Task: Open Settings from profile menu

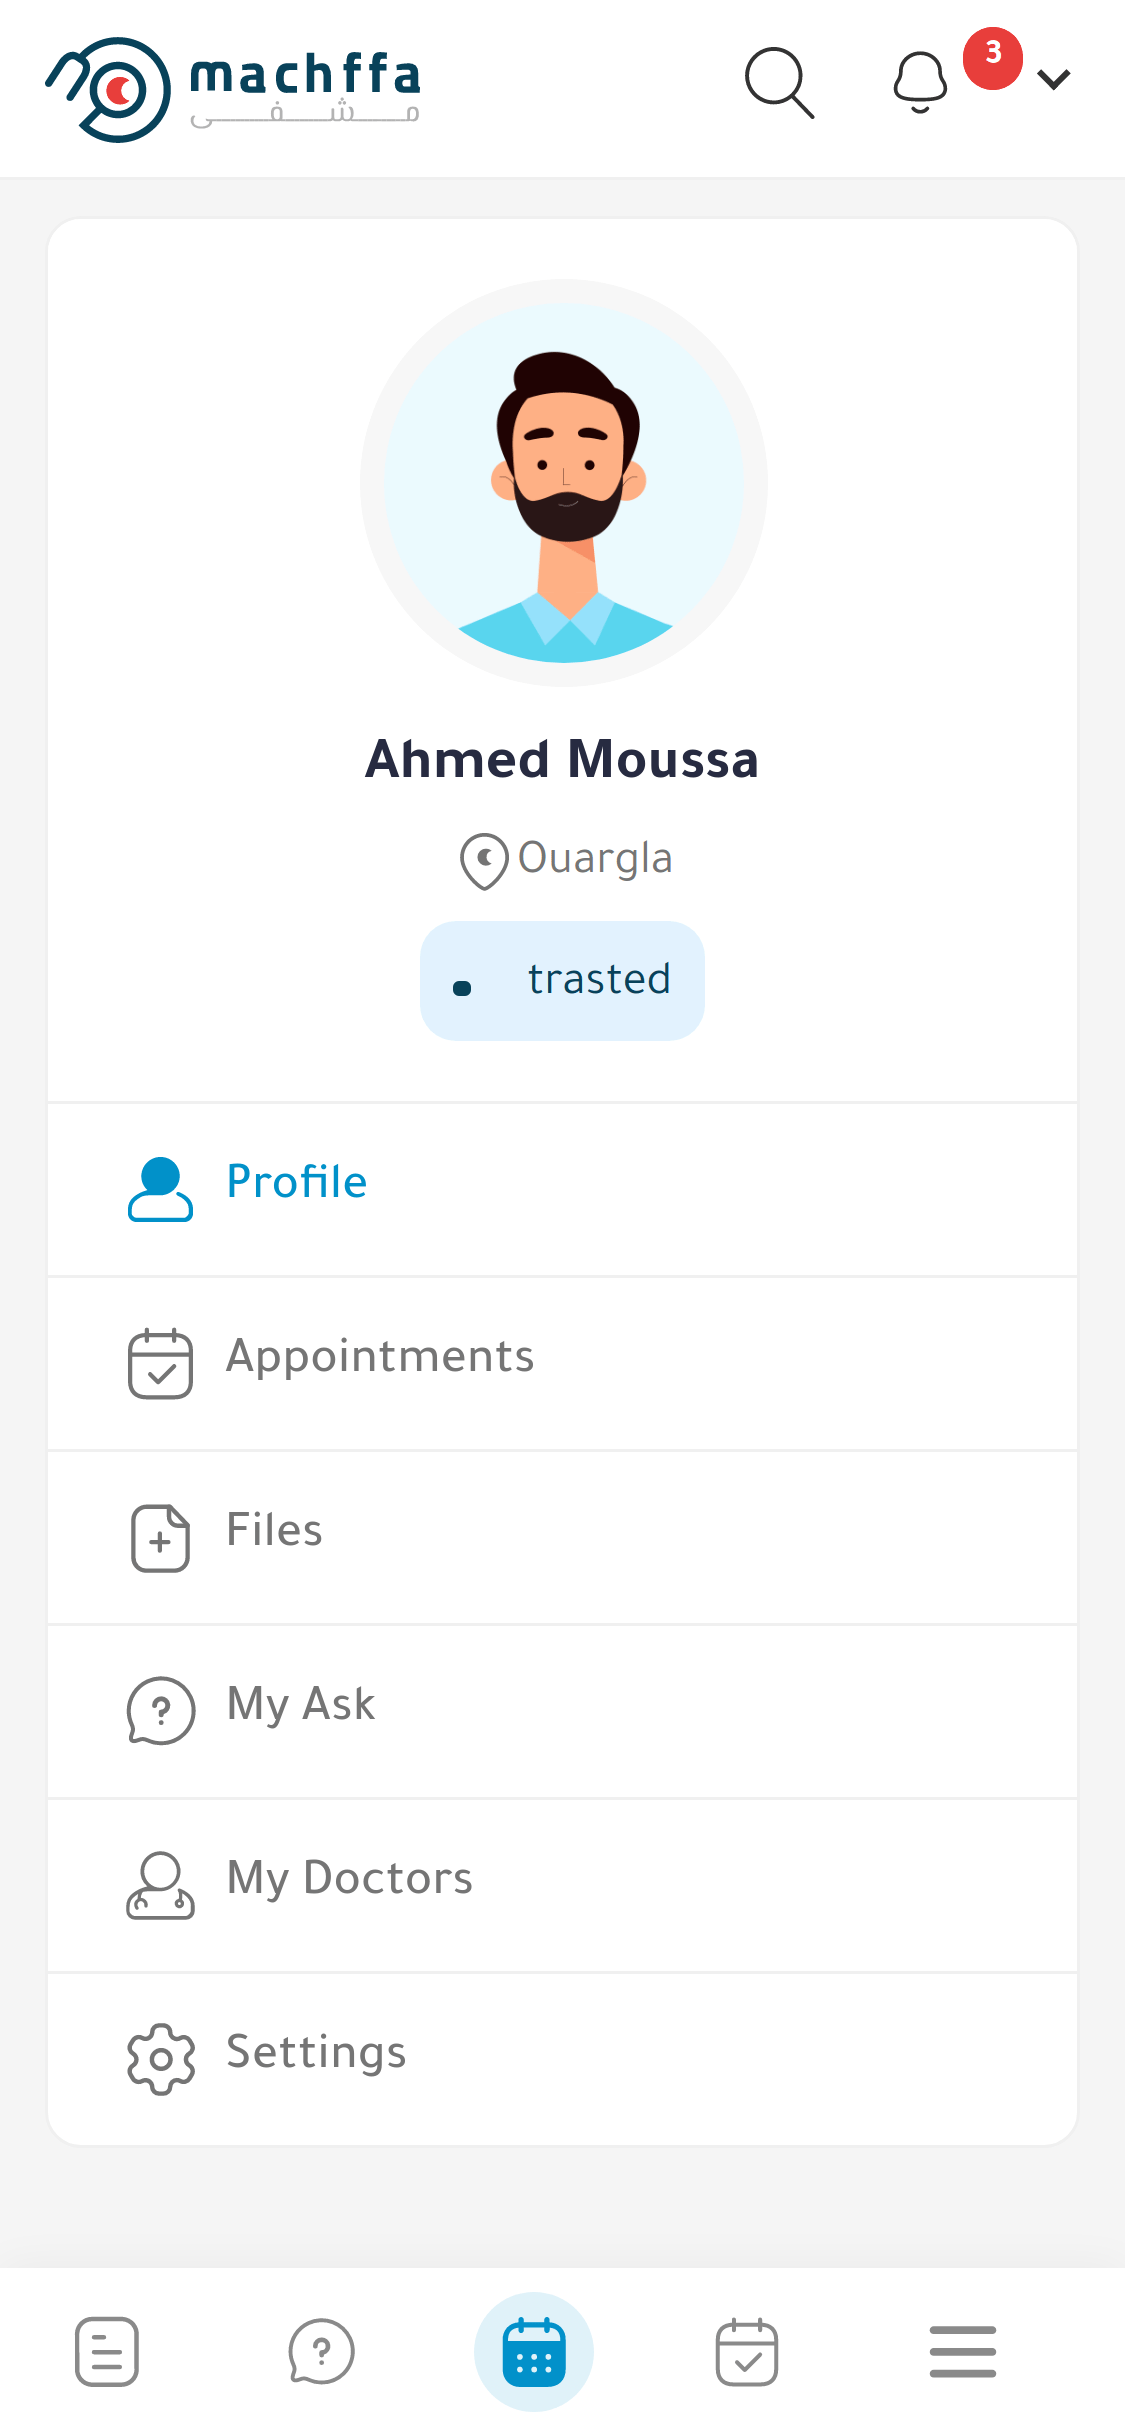Action: pos(316,2053)
